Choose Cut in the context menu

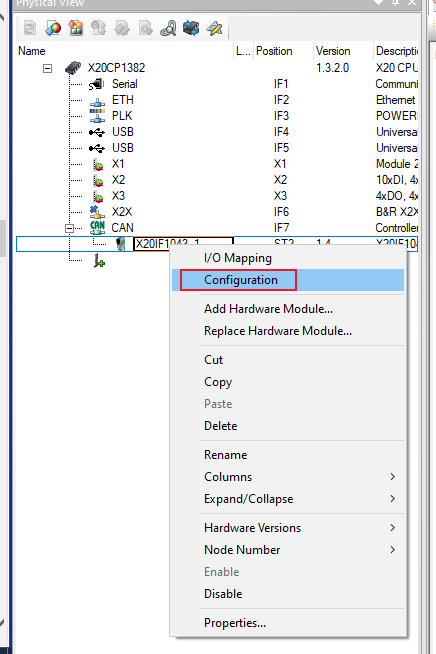pyautogui.click(x=214, y=360)
